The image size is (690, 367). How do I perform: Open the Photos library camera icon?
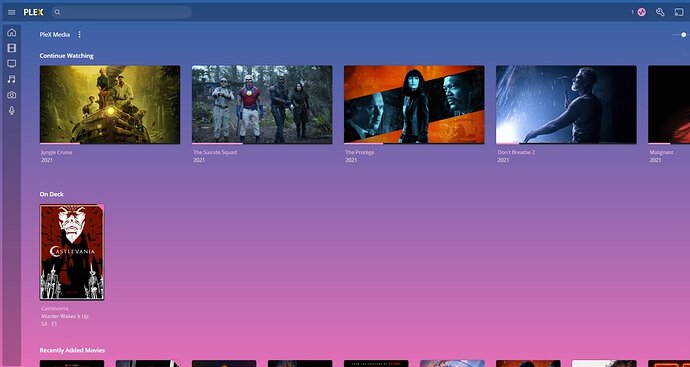tap(11, 95)
